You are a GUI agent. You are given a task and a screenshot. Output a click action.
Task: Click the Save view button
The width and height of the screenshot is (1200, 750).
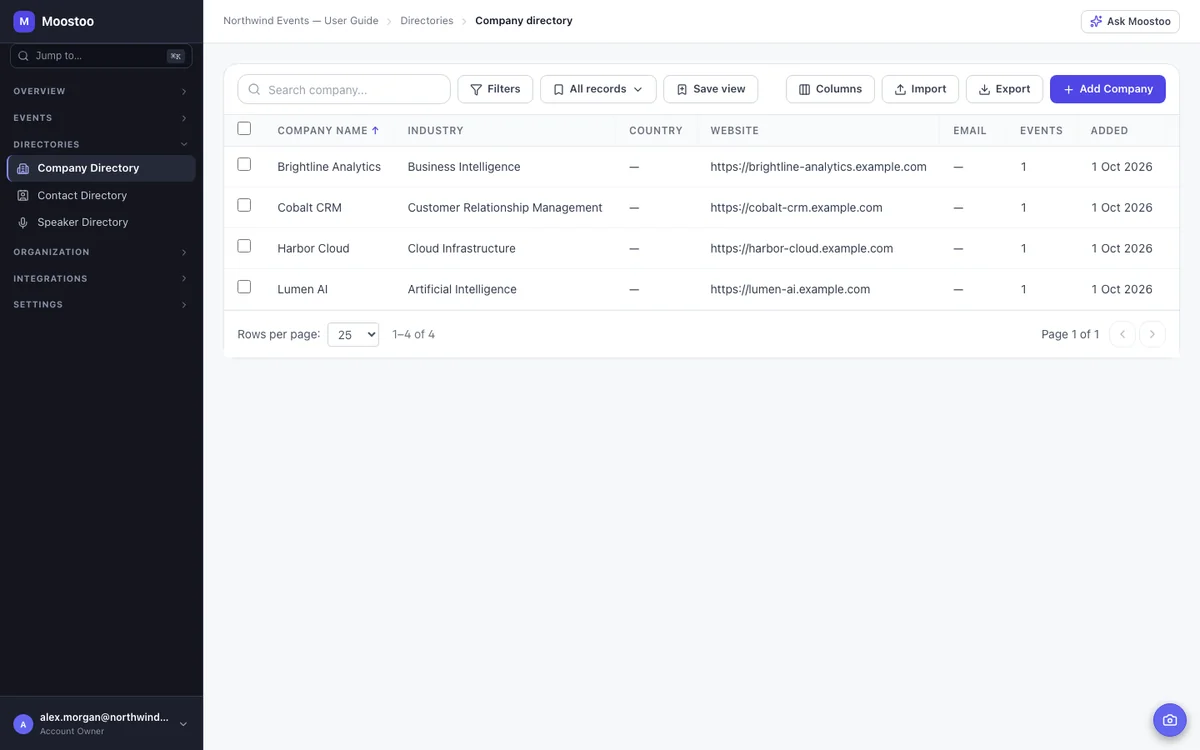point(711,89)
